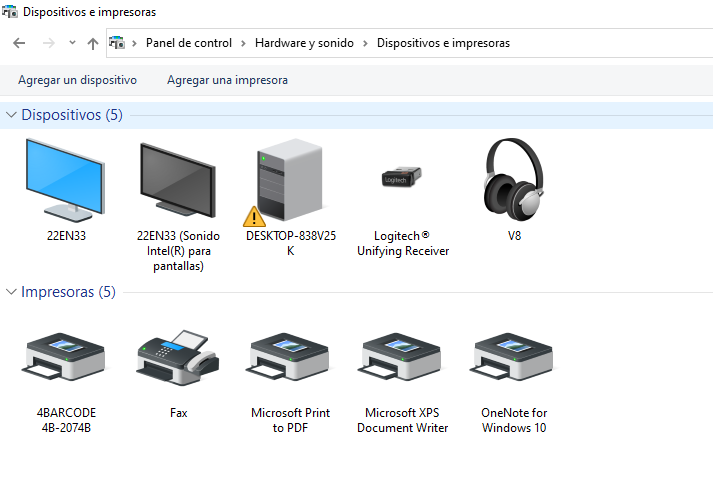
Task: Collapse the Dispositivos (5) group
Action: coord(11,115)
